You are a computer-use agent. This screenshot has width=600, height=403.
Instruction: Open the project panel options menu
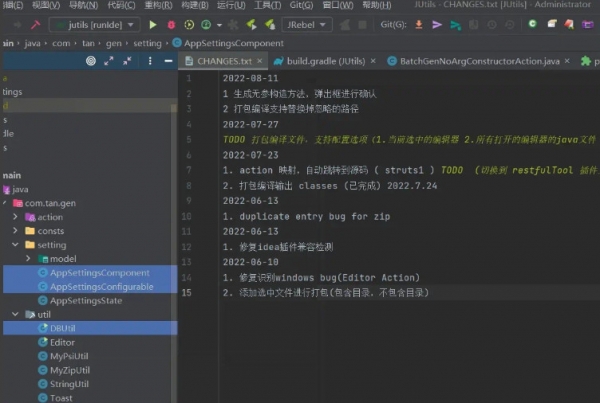click(148, 61)
